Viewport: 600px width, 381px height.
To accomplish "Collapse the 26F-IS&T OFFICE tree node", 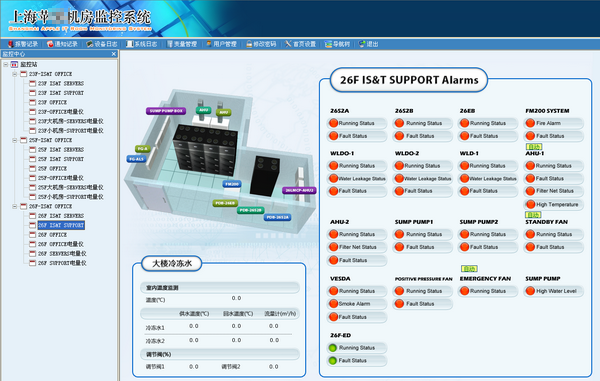I will click(x=15, y=207).
